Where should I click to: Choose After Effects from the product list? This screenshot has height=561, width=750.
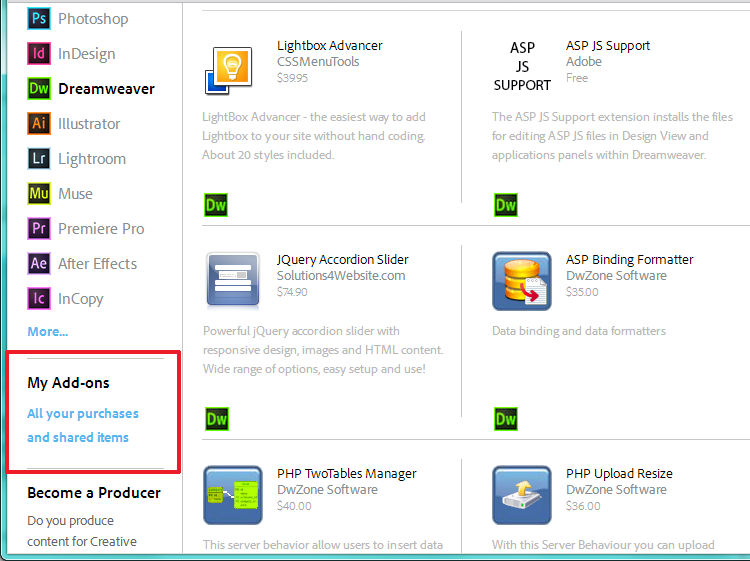tap(98, 264)
